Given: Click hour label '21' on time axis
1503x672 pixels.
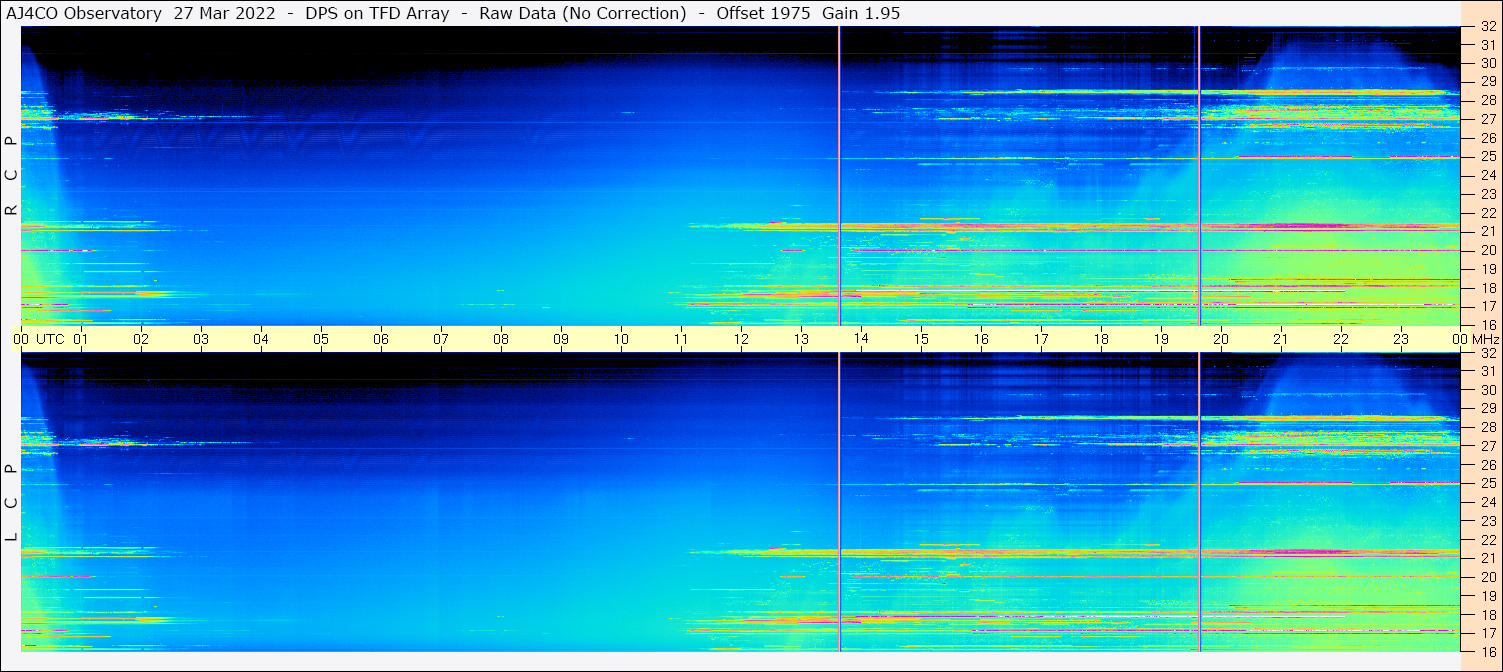Looking at the screenshot, I should tap(1281, 339).
